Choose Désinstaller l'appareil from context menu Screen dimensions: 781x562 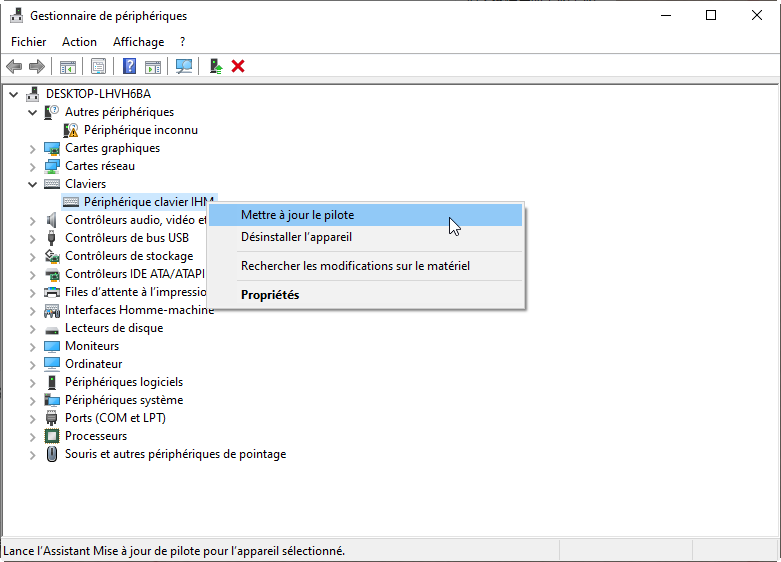pyautogui.click(x=365, y=237)
